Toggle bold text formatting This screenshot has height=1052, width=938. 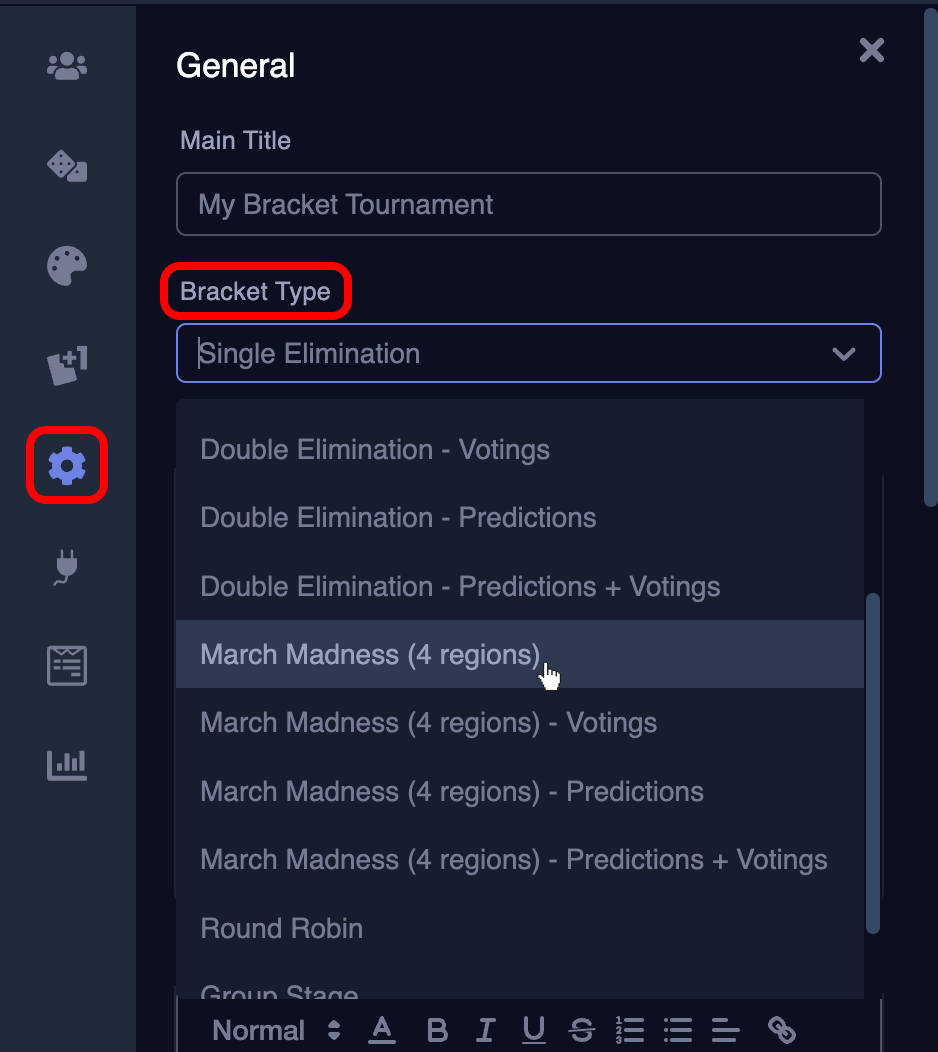[x=437, y=1030]
